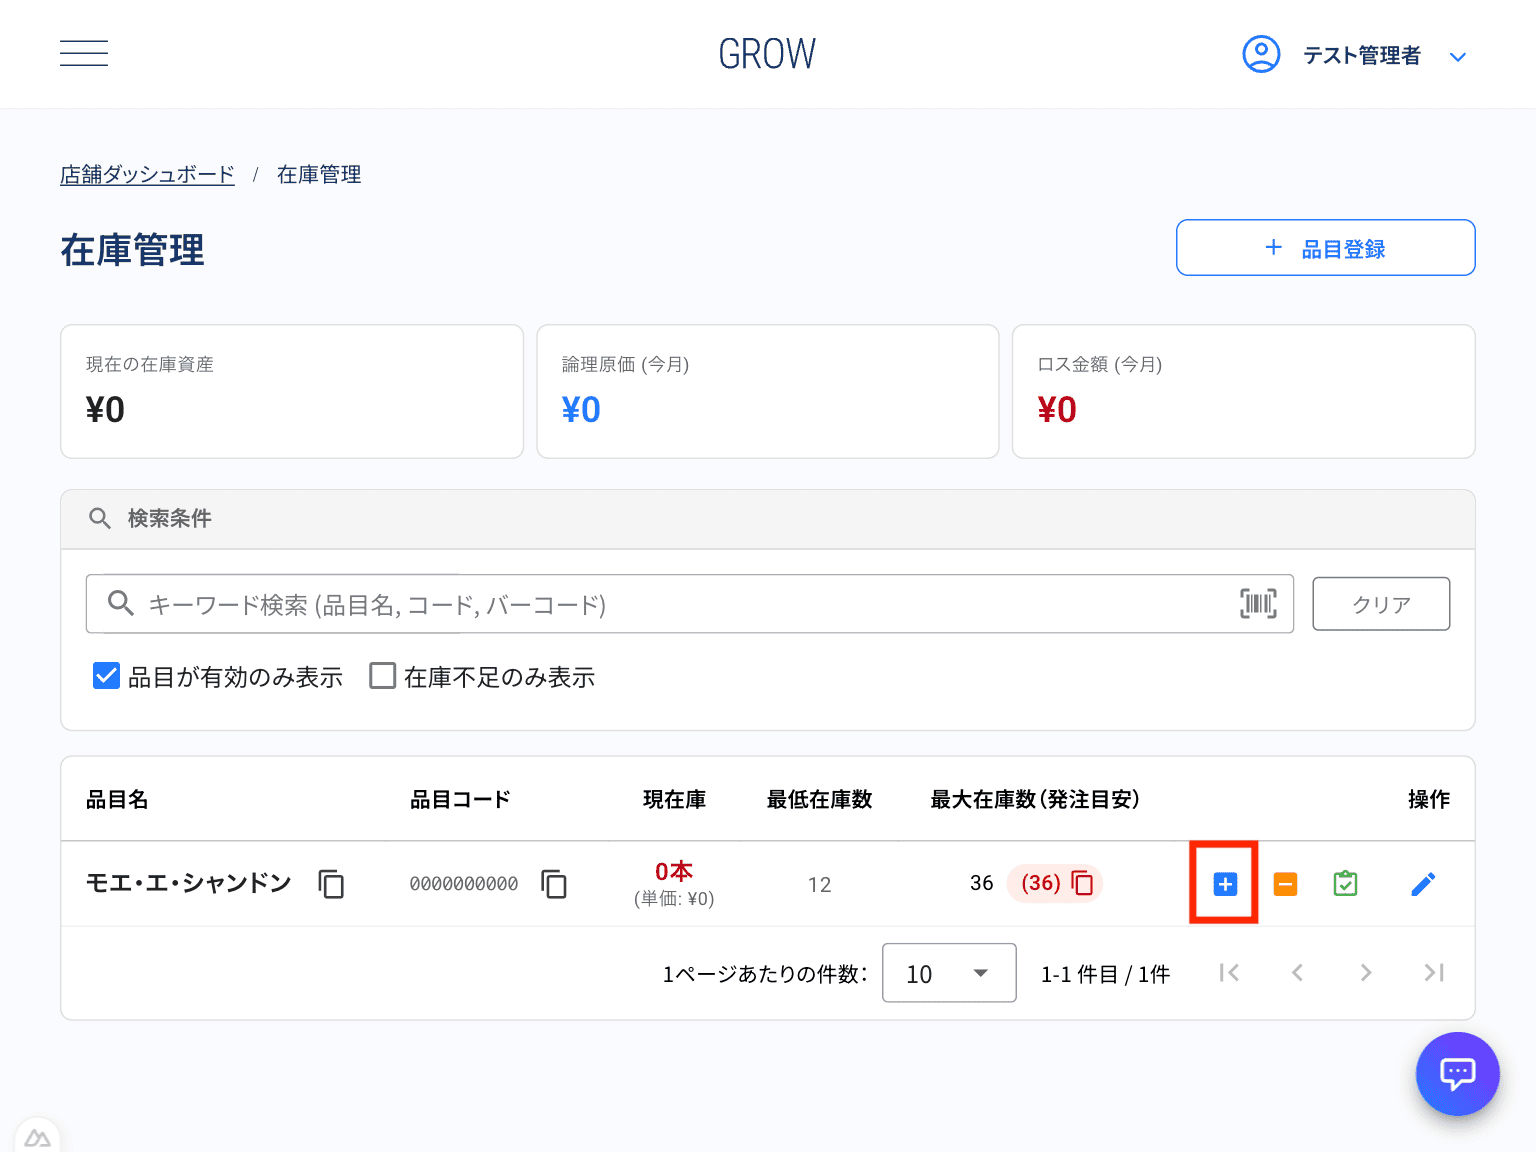
Task: Edit モエ・エ・シャンドン with the pencil icon
Action: tap(1424, 883)
